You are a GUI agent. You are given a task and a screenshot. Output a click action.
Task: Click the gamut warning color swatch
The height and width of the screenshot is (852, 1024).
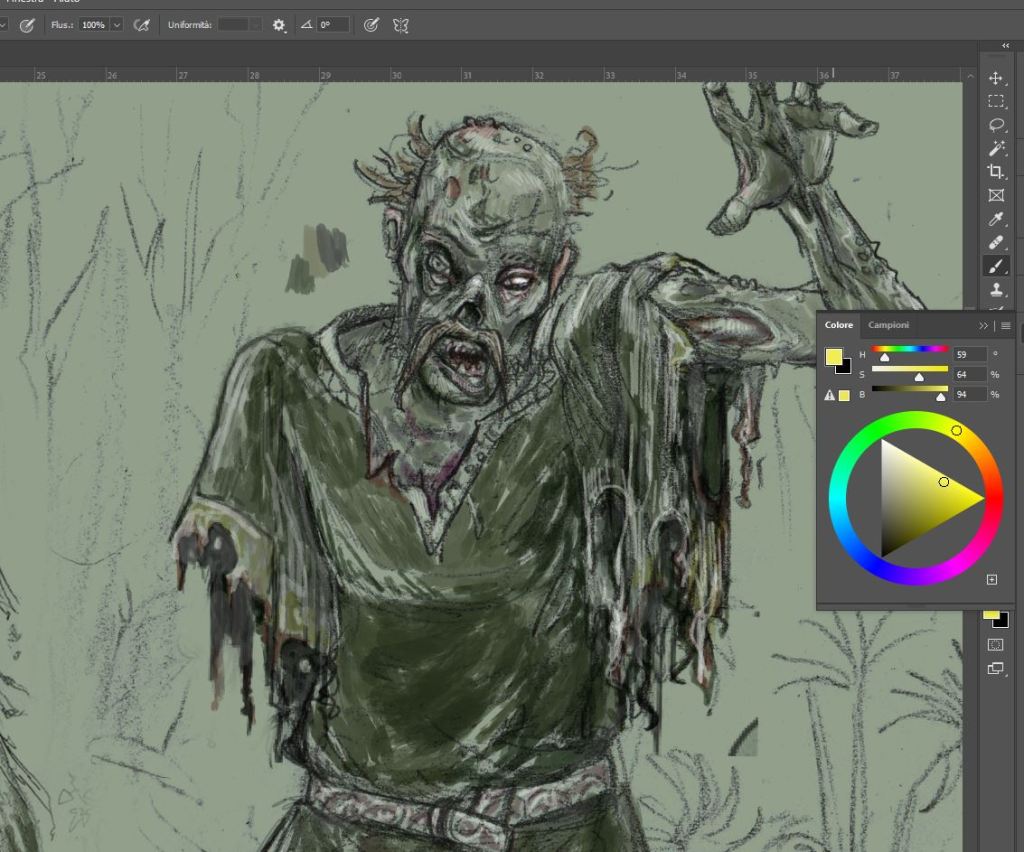pyautogui.click(x=844, y=395)
